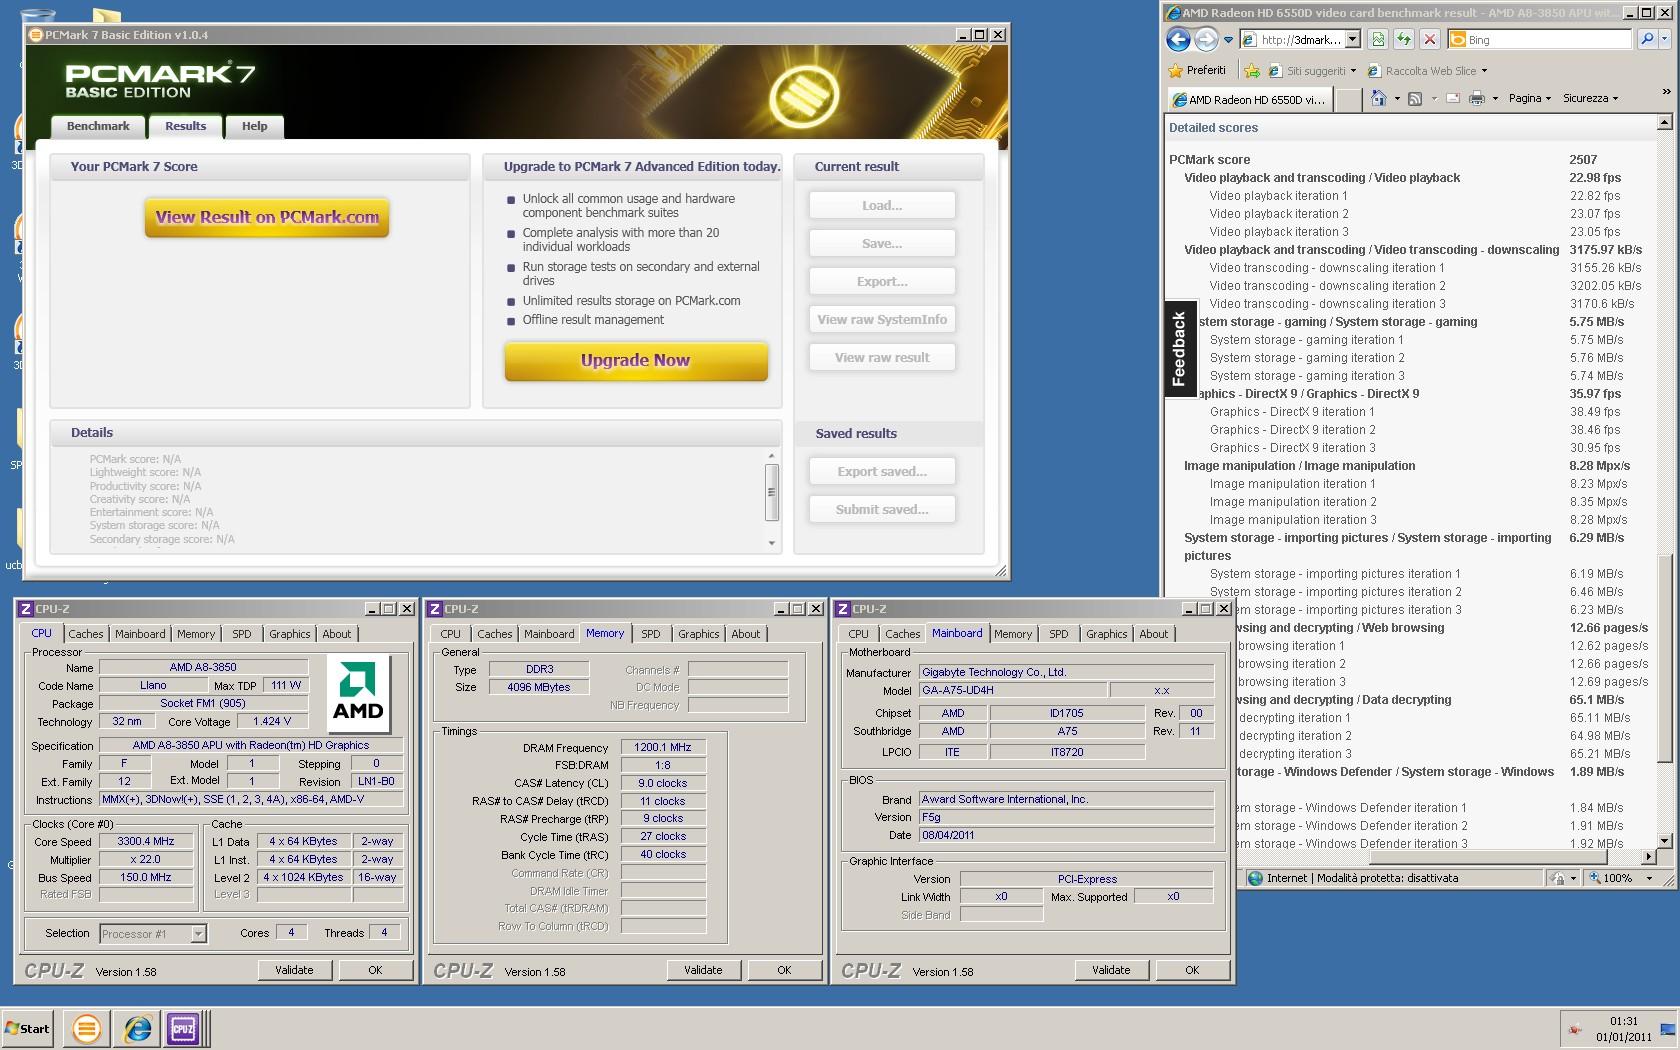Image resolution: width=1680 pixels, height=1050 pixels.
Task: Expand the IE address bar dropdown
Action: click(1353, 40)
